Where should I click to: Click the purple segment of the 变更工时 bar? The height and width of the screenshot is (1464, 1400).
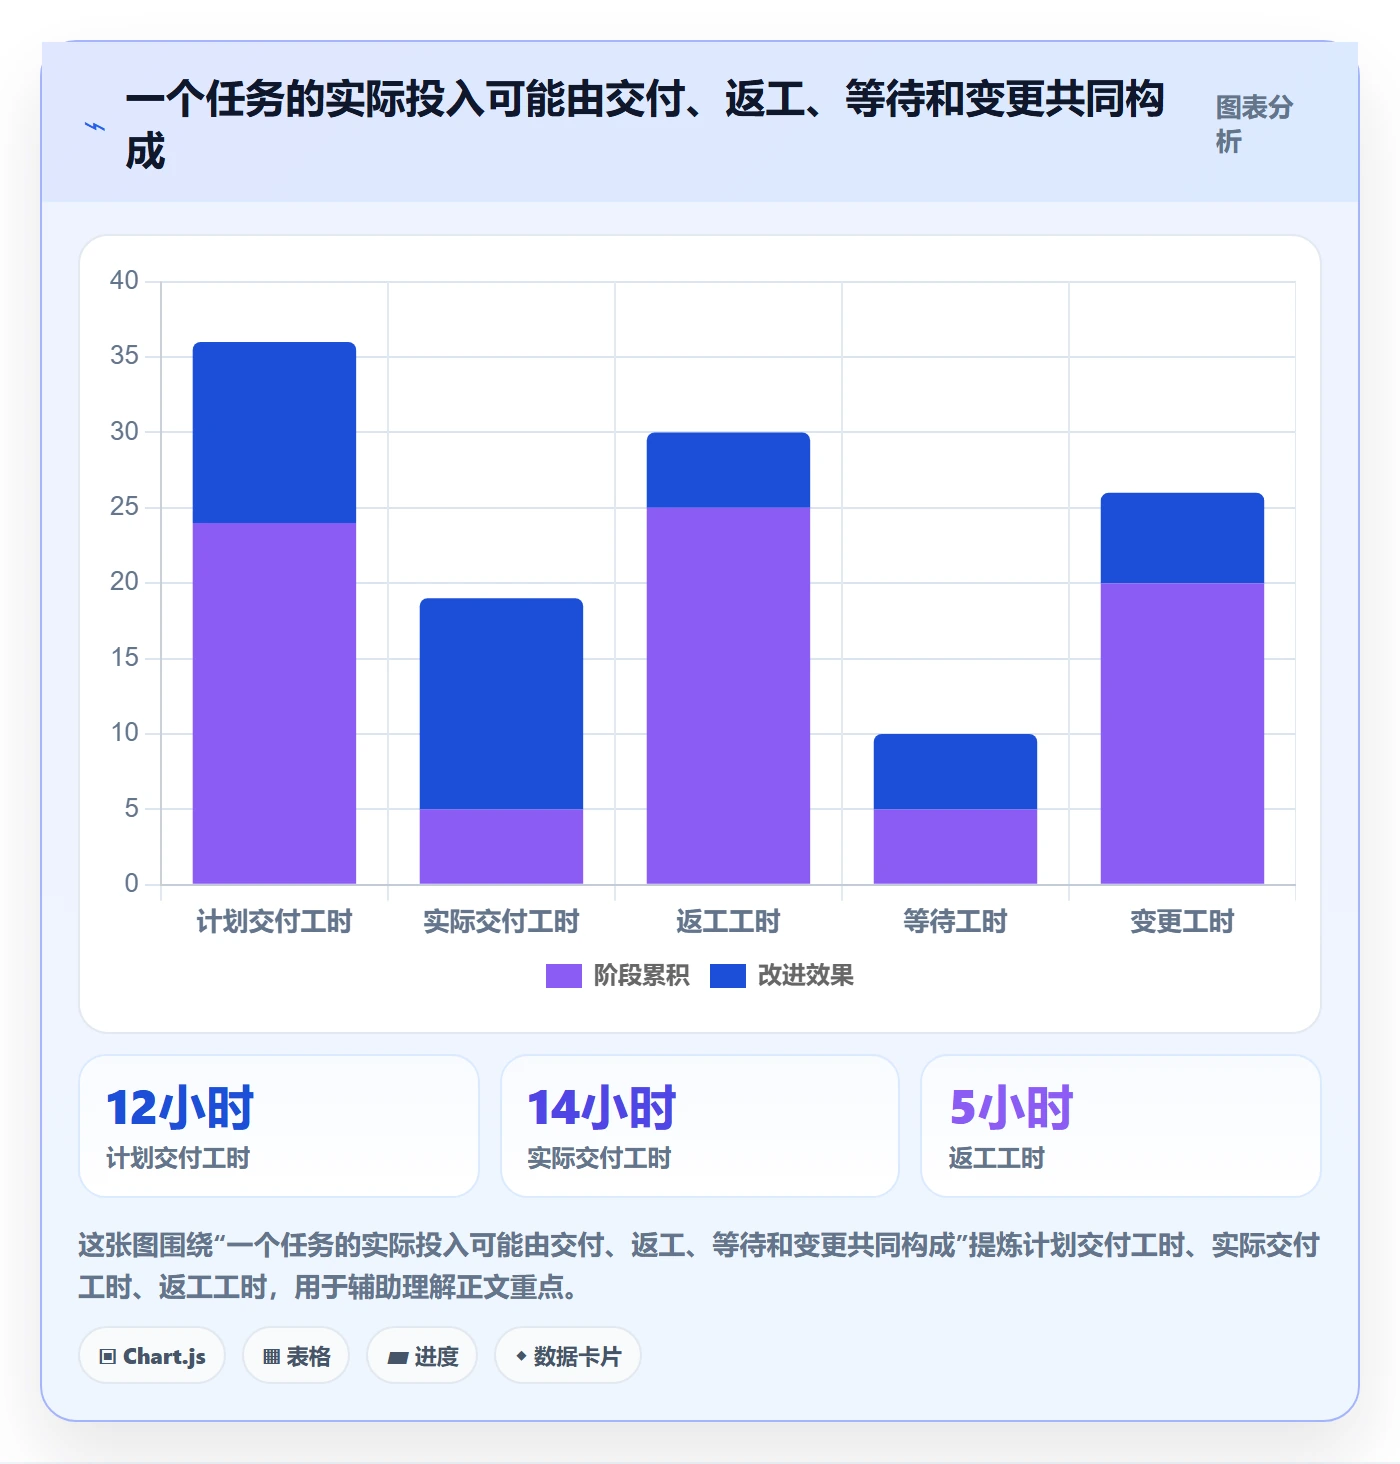pos(1182,733)
